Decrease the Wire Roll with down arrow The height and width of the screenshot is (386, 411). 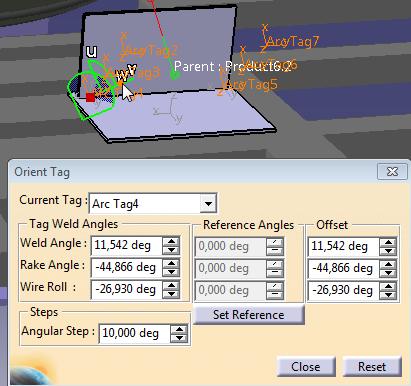171,293
